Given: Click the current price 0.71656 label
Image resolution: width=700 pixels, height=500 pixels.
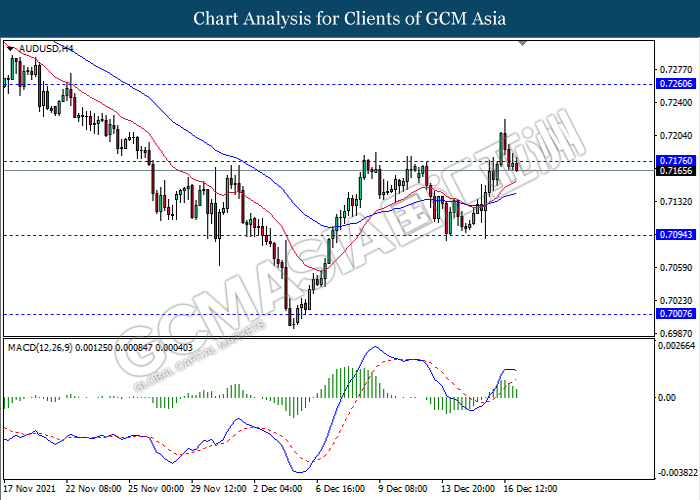Looking at the screenshot, I should (x=676, y=171).
